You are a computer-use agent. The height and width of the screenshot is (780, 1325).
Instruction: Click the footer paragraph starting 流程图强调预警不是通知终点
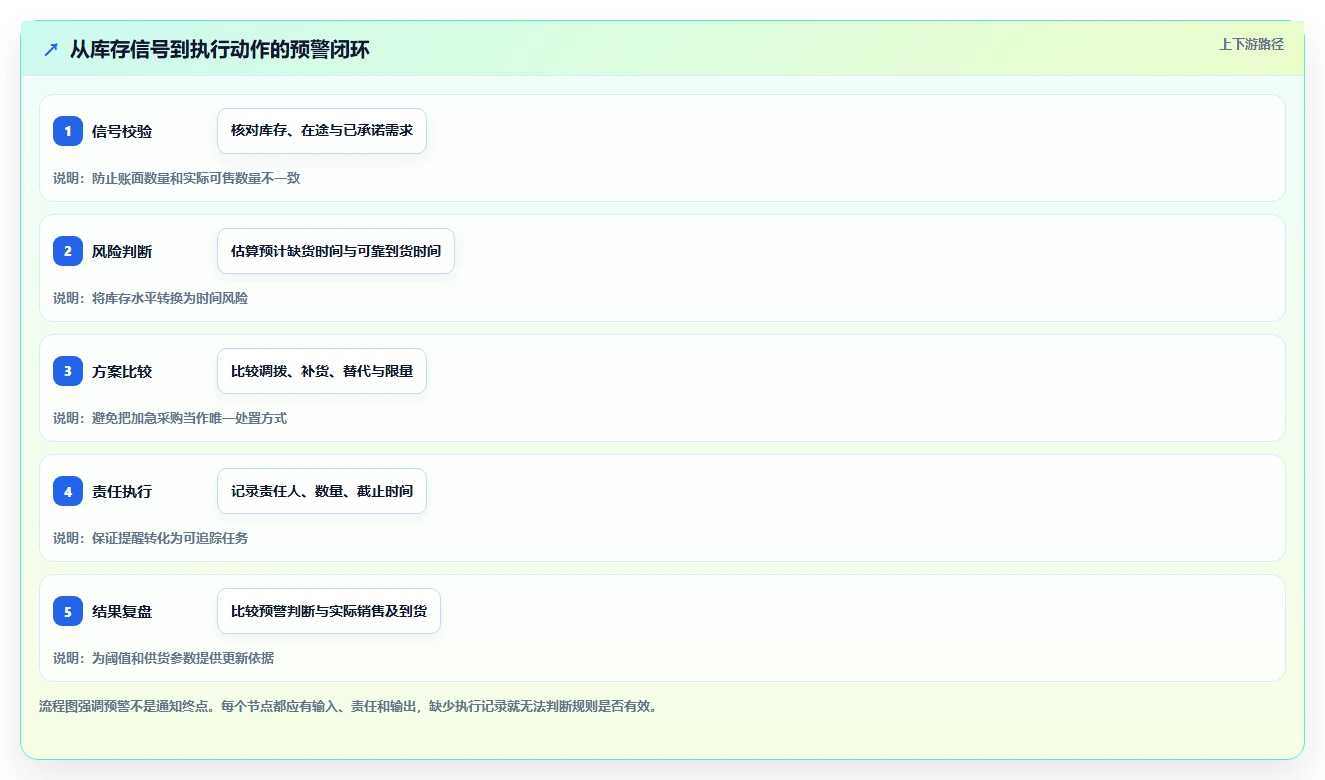point(348,706)
